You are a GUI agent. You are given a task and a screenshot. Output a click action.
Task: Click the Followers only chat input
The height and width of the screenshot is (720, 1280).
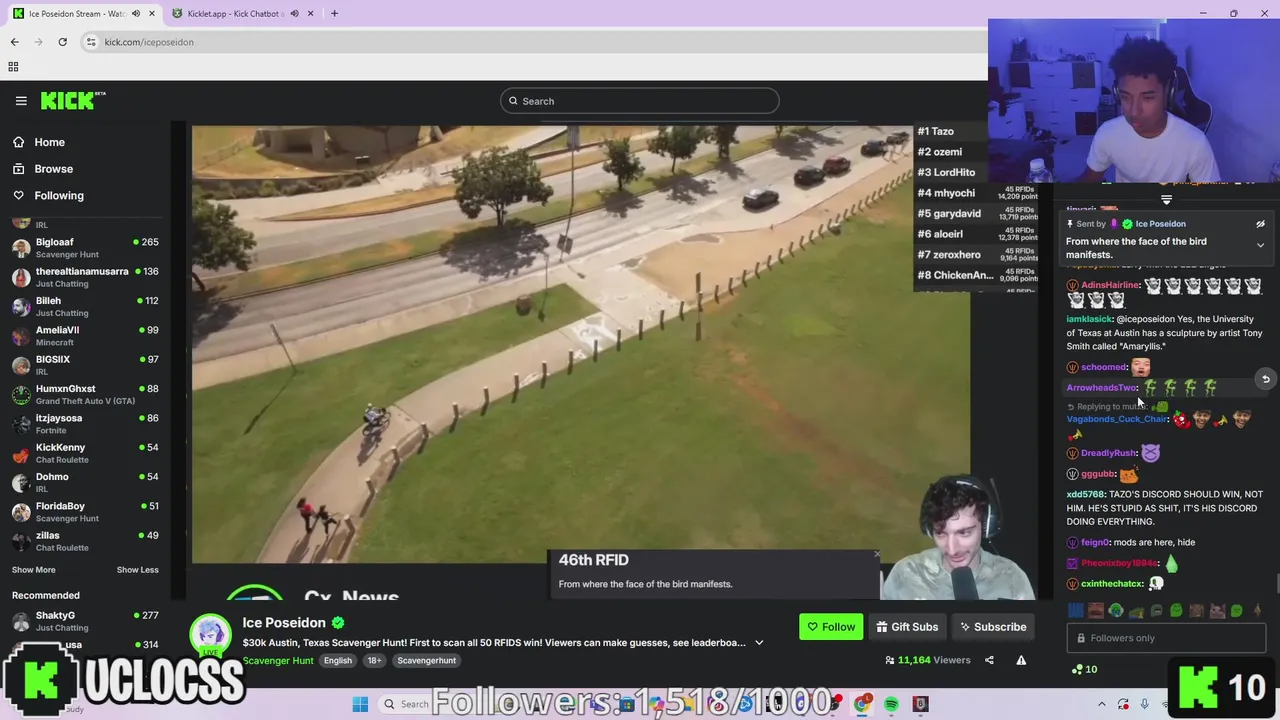coord(1166,638)
